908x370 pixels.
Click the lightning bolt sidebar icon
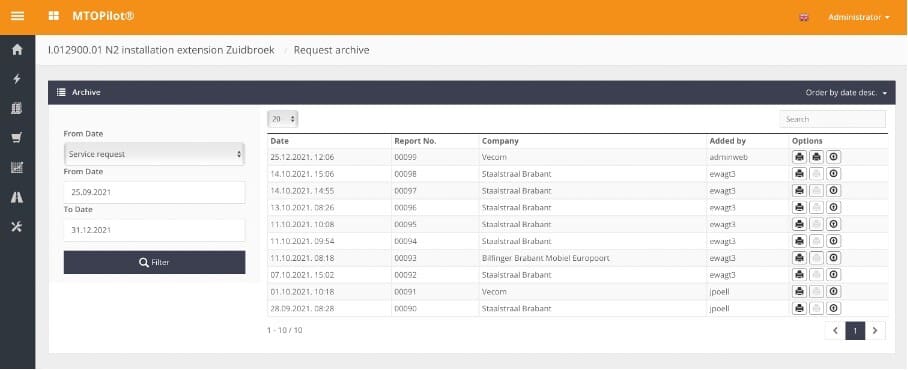point(17,79)
